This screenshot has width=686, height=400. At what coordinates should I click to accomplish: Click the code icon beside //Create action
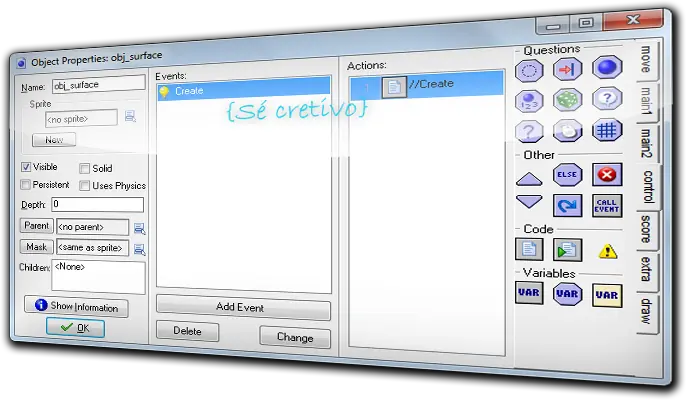tap(394, 87)
